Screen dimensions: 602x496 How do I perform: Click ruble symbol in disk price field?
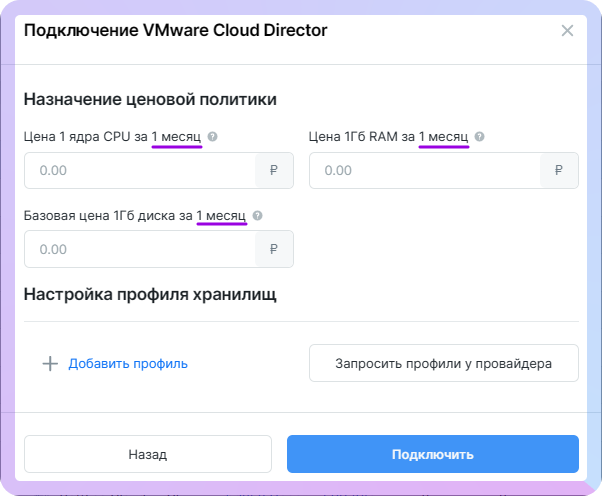point(274,249)
